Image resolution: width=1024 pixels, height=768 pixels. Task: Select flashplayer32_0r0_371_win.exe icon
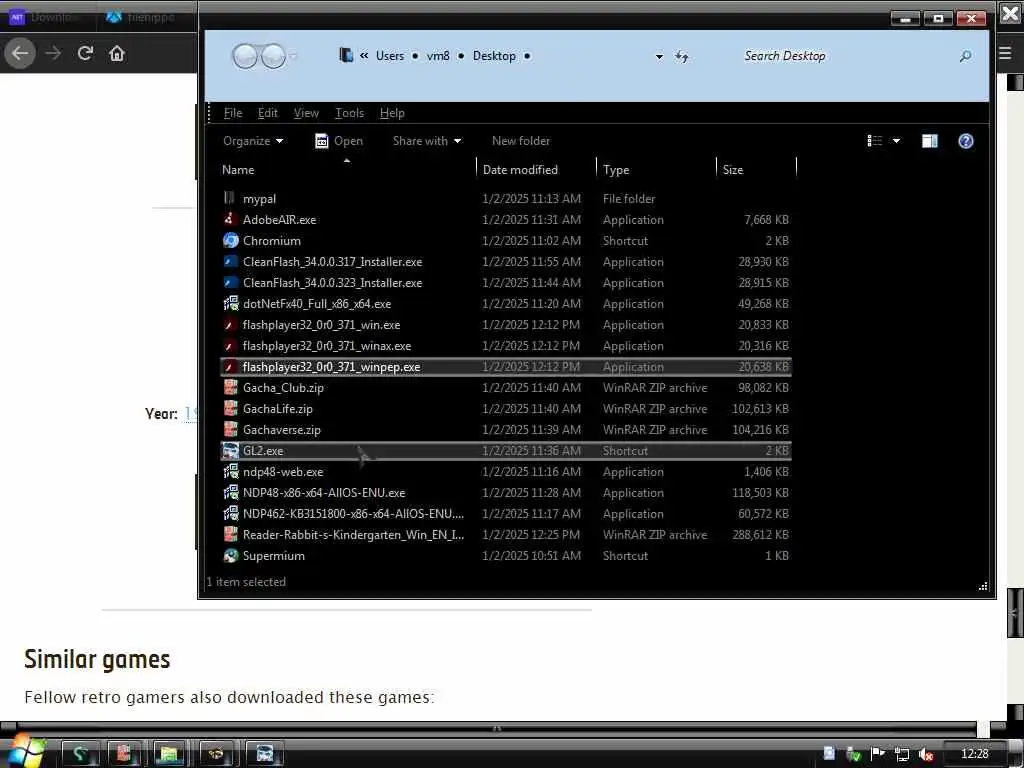(229, 325)
